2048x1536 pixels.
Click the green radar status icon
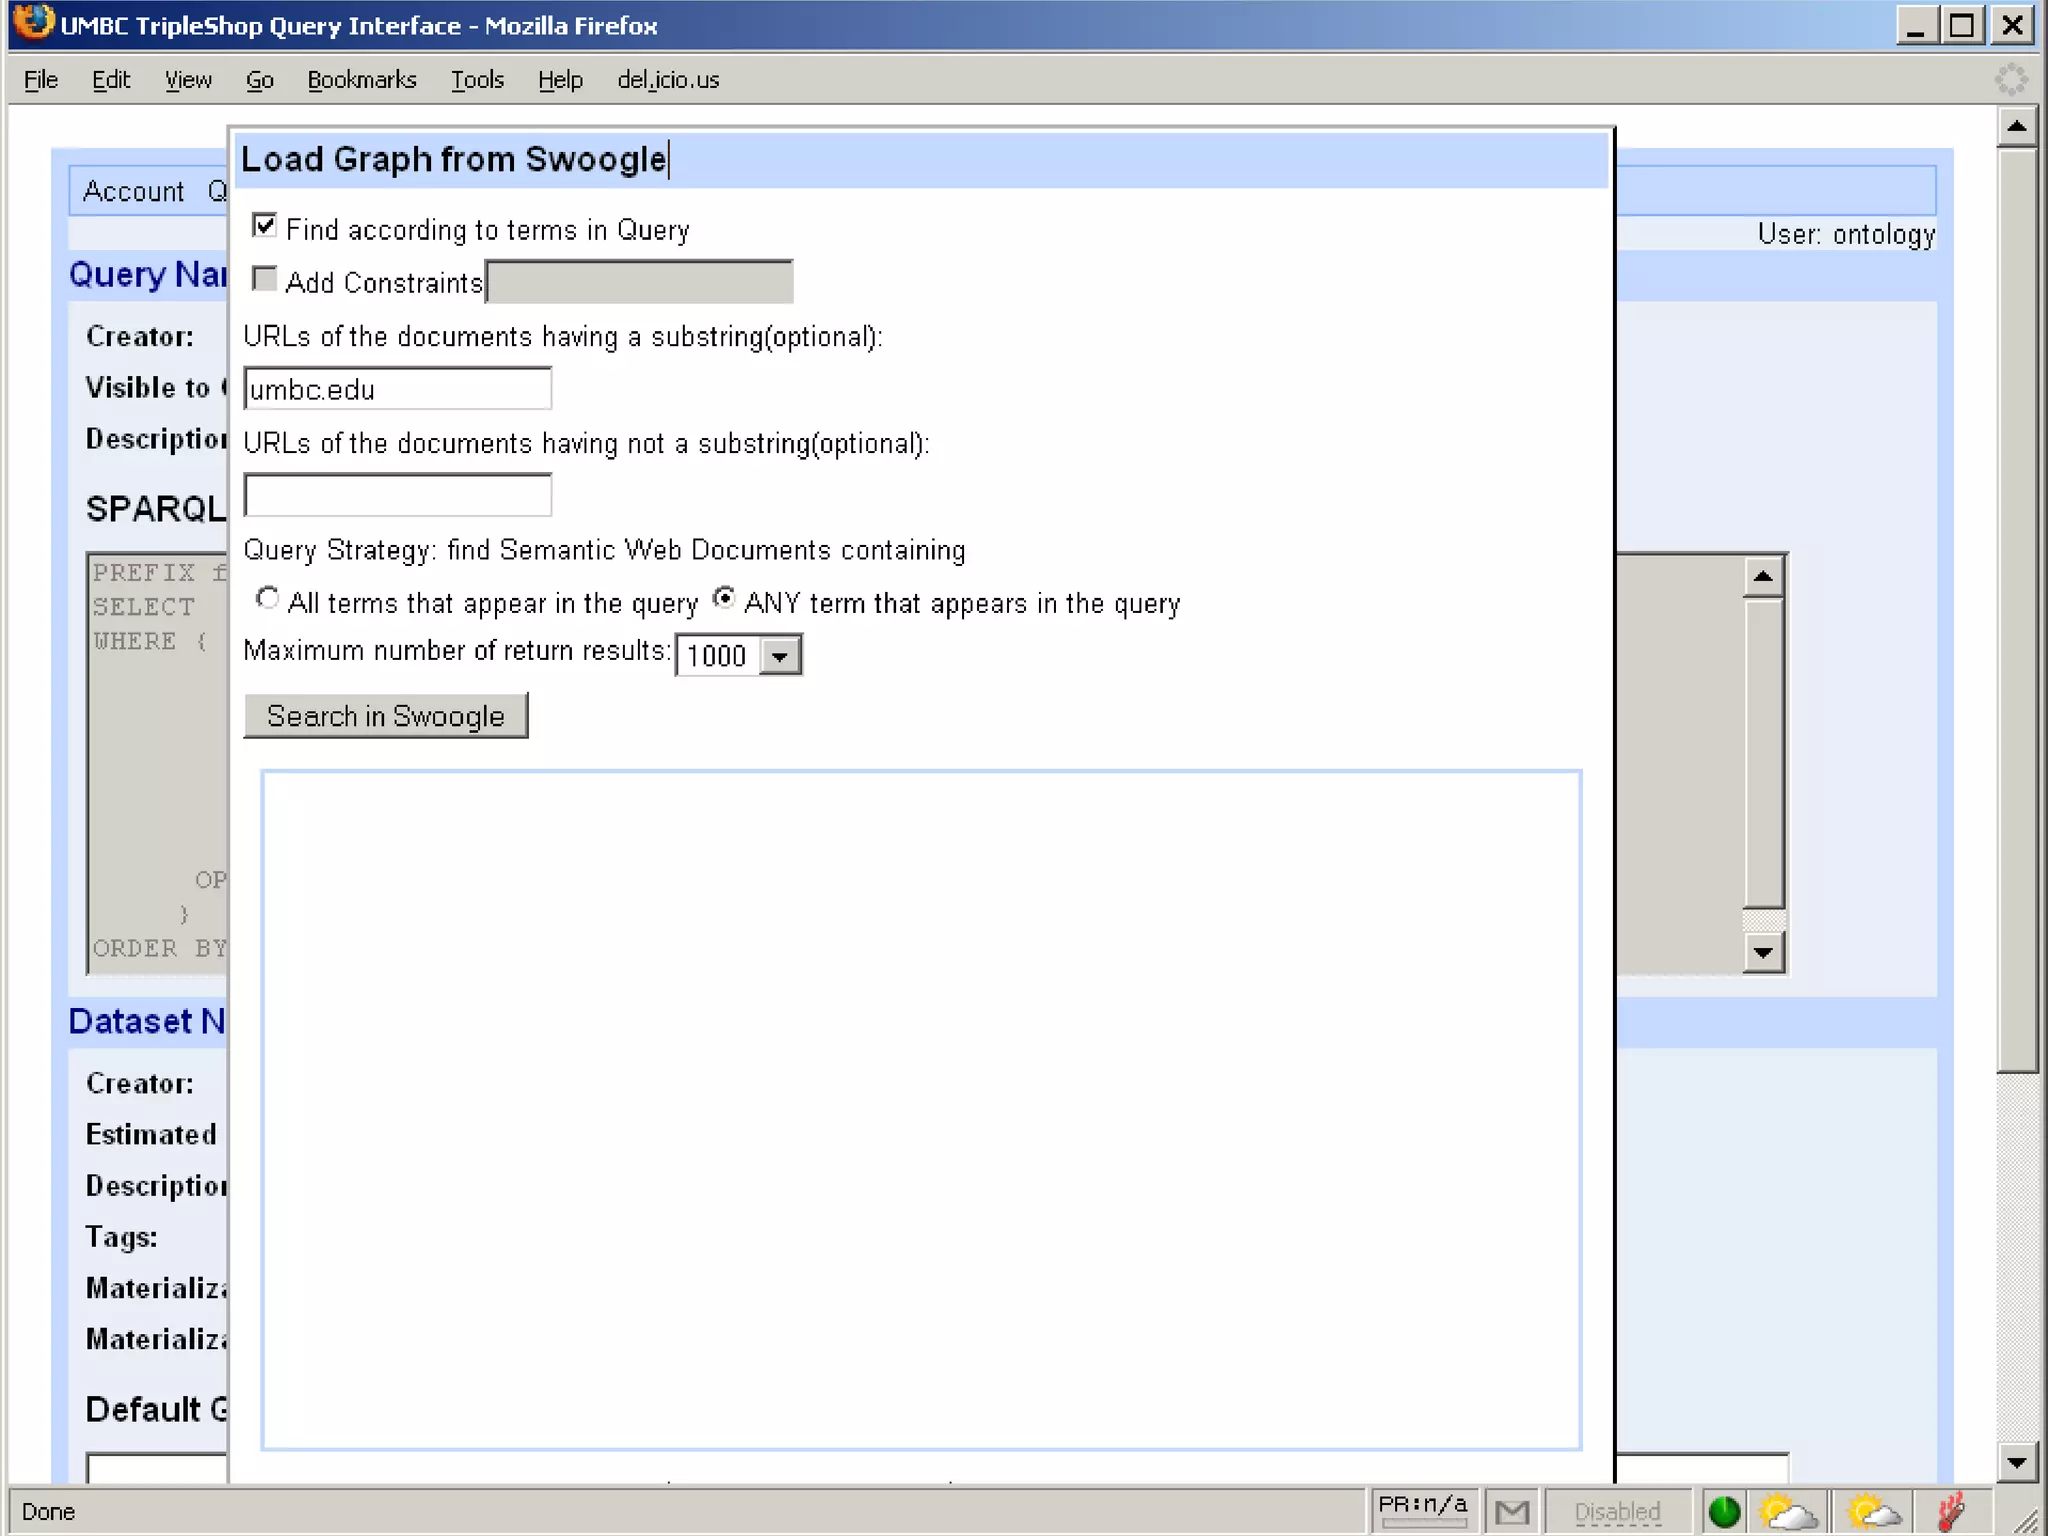(1723, 1511)
